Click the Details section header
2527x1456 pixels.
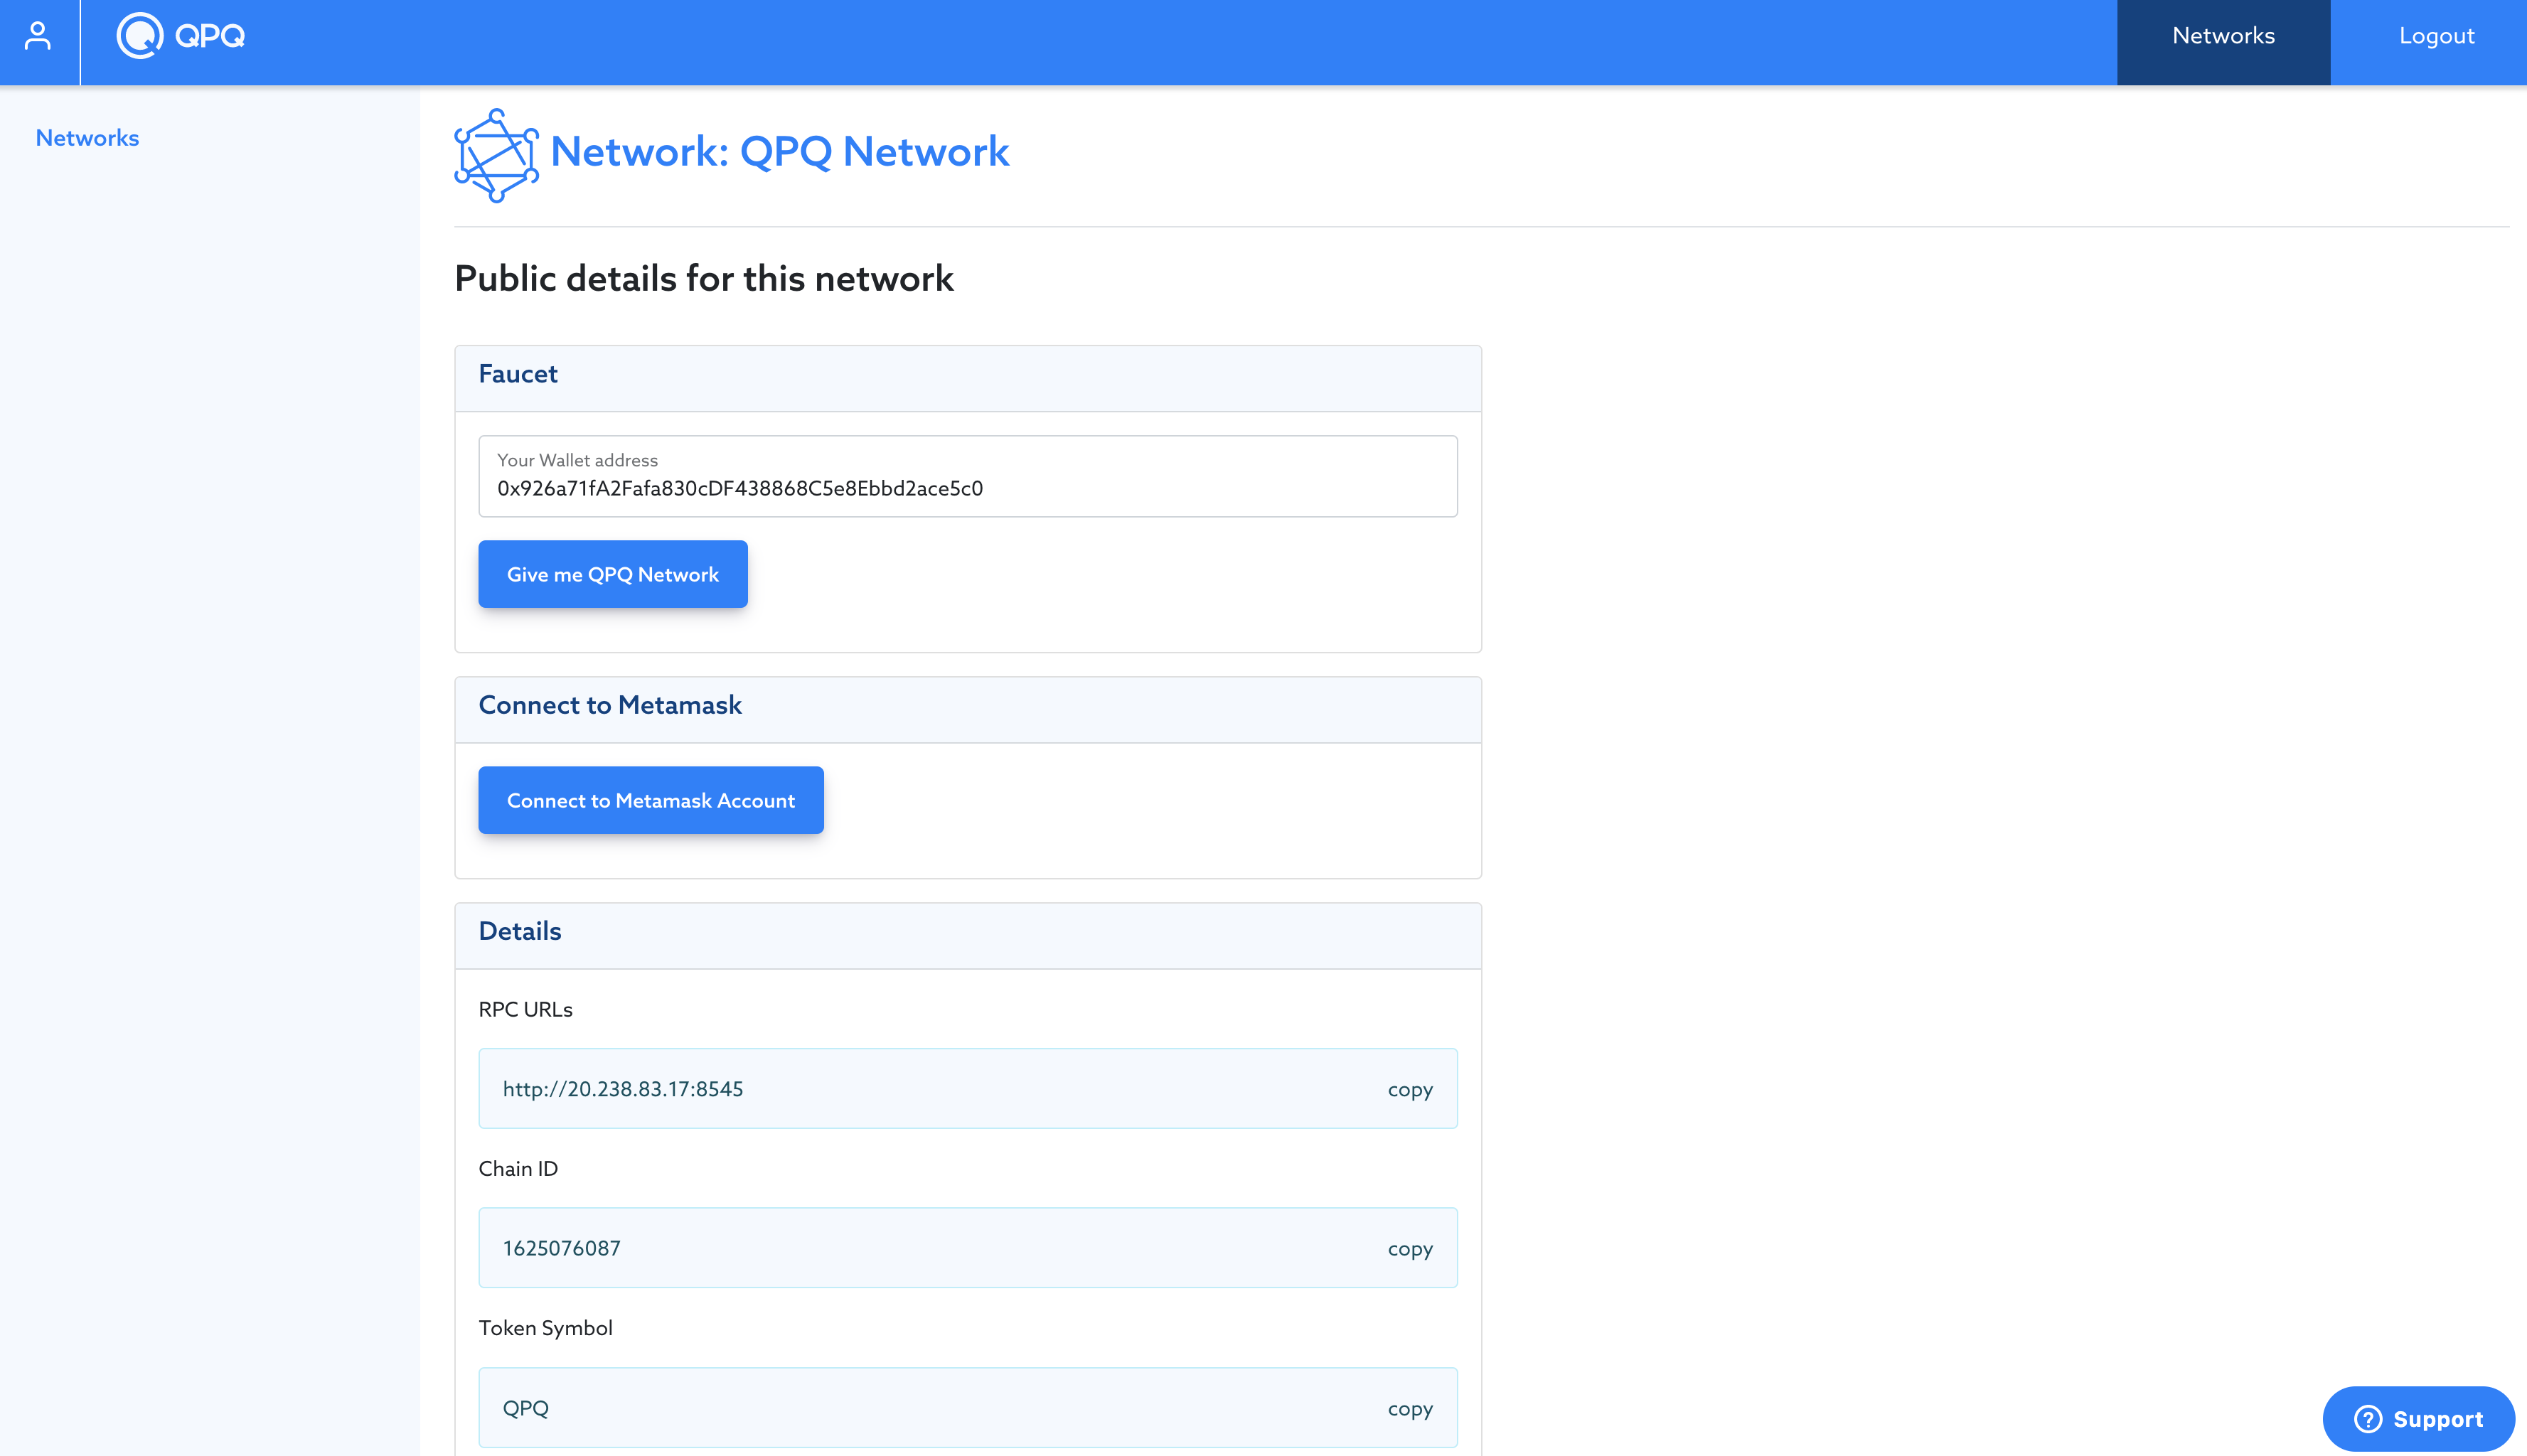pyautogui.click(x=967, y=935)
